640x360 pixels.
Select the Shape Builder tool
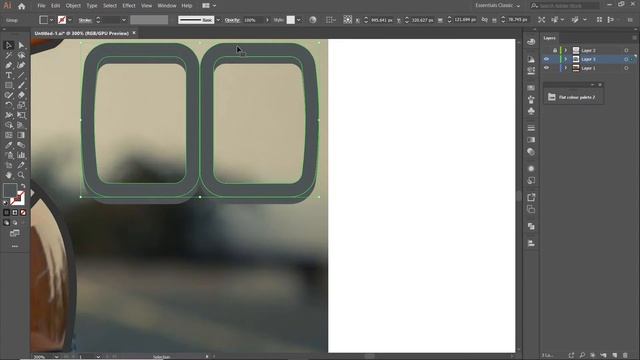pos(9,125)
